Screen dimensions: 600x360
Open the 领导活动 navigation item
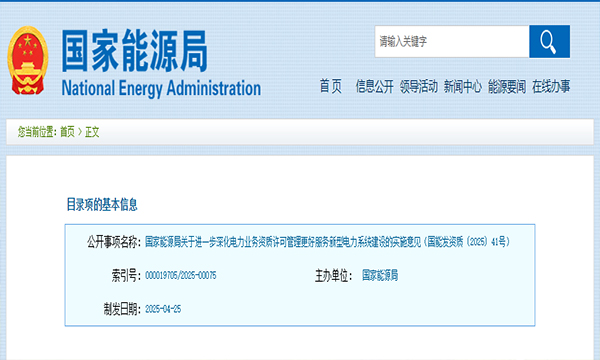click(x=419, y=86)
